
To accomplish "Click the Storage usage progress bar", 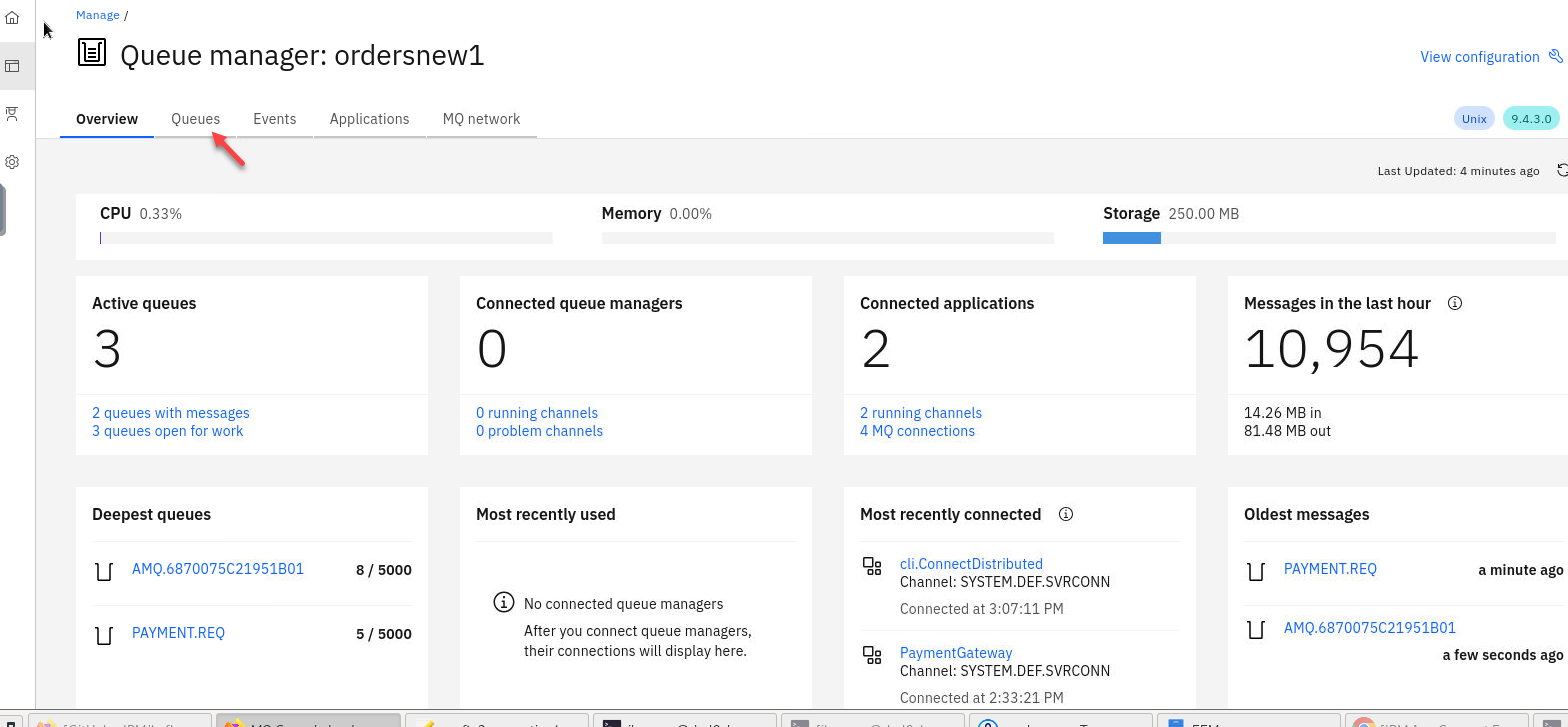I will tap(1328, 238).
